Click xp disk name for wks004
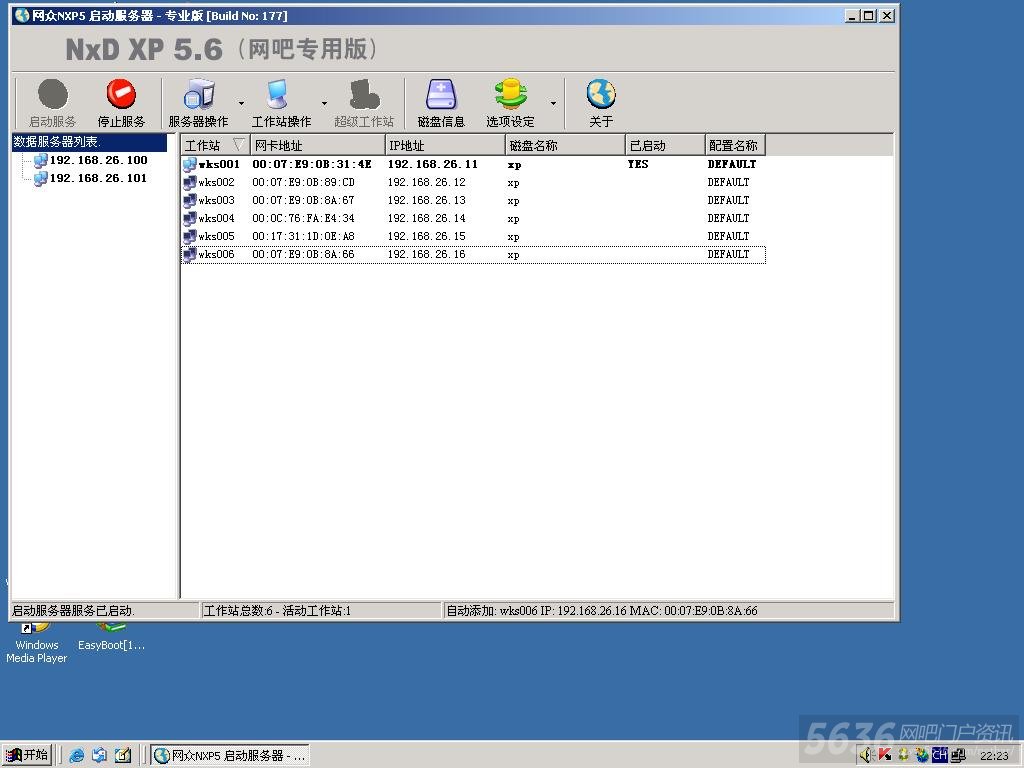 [513, 219]
